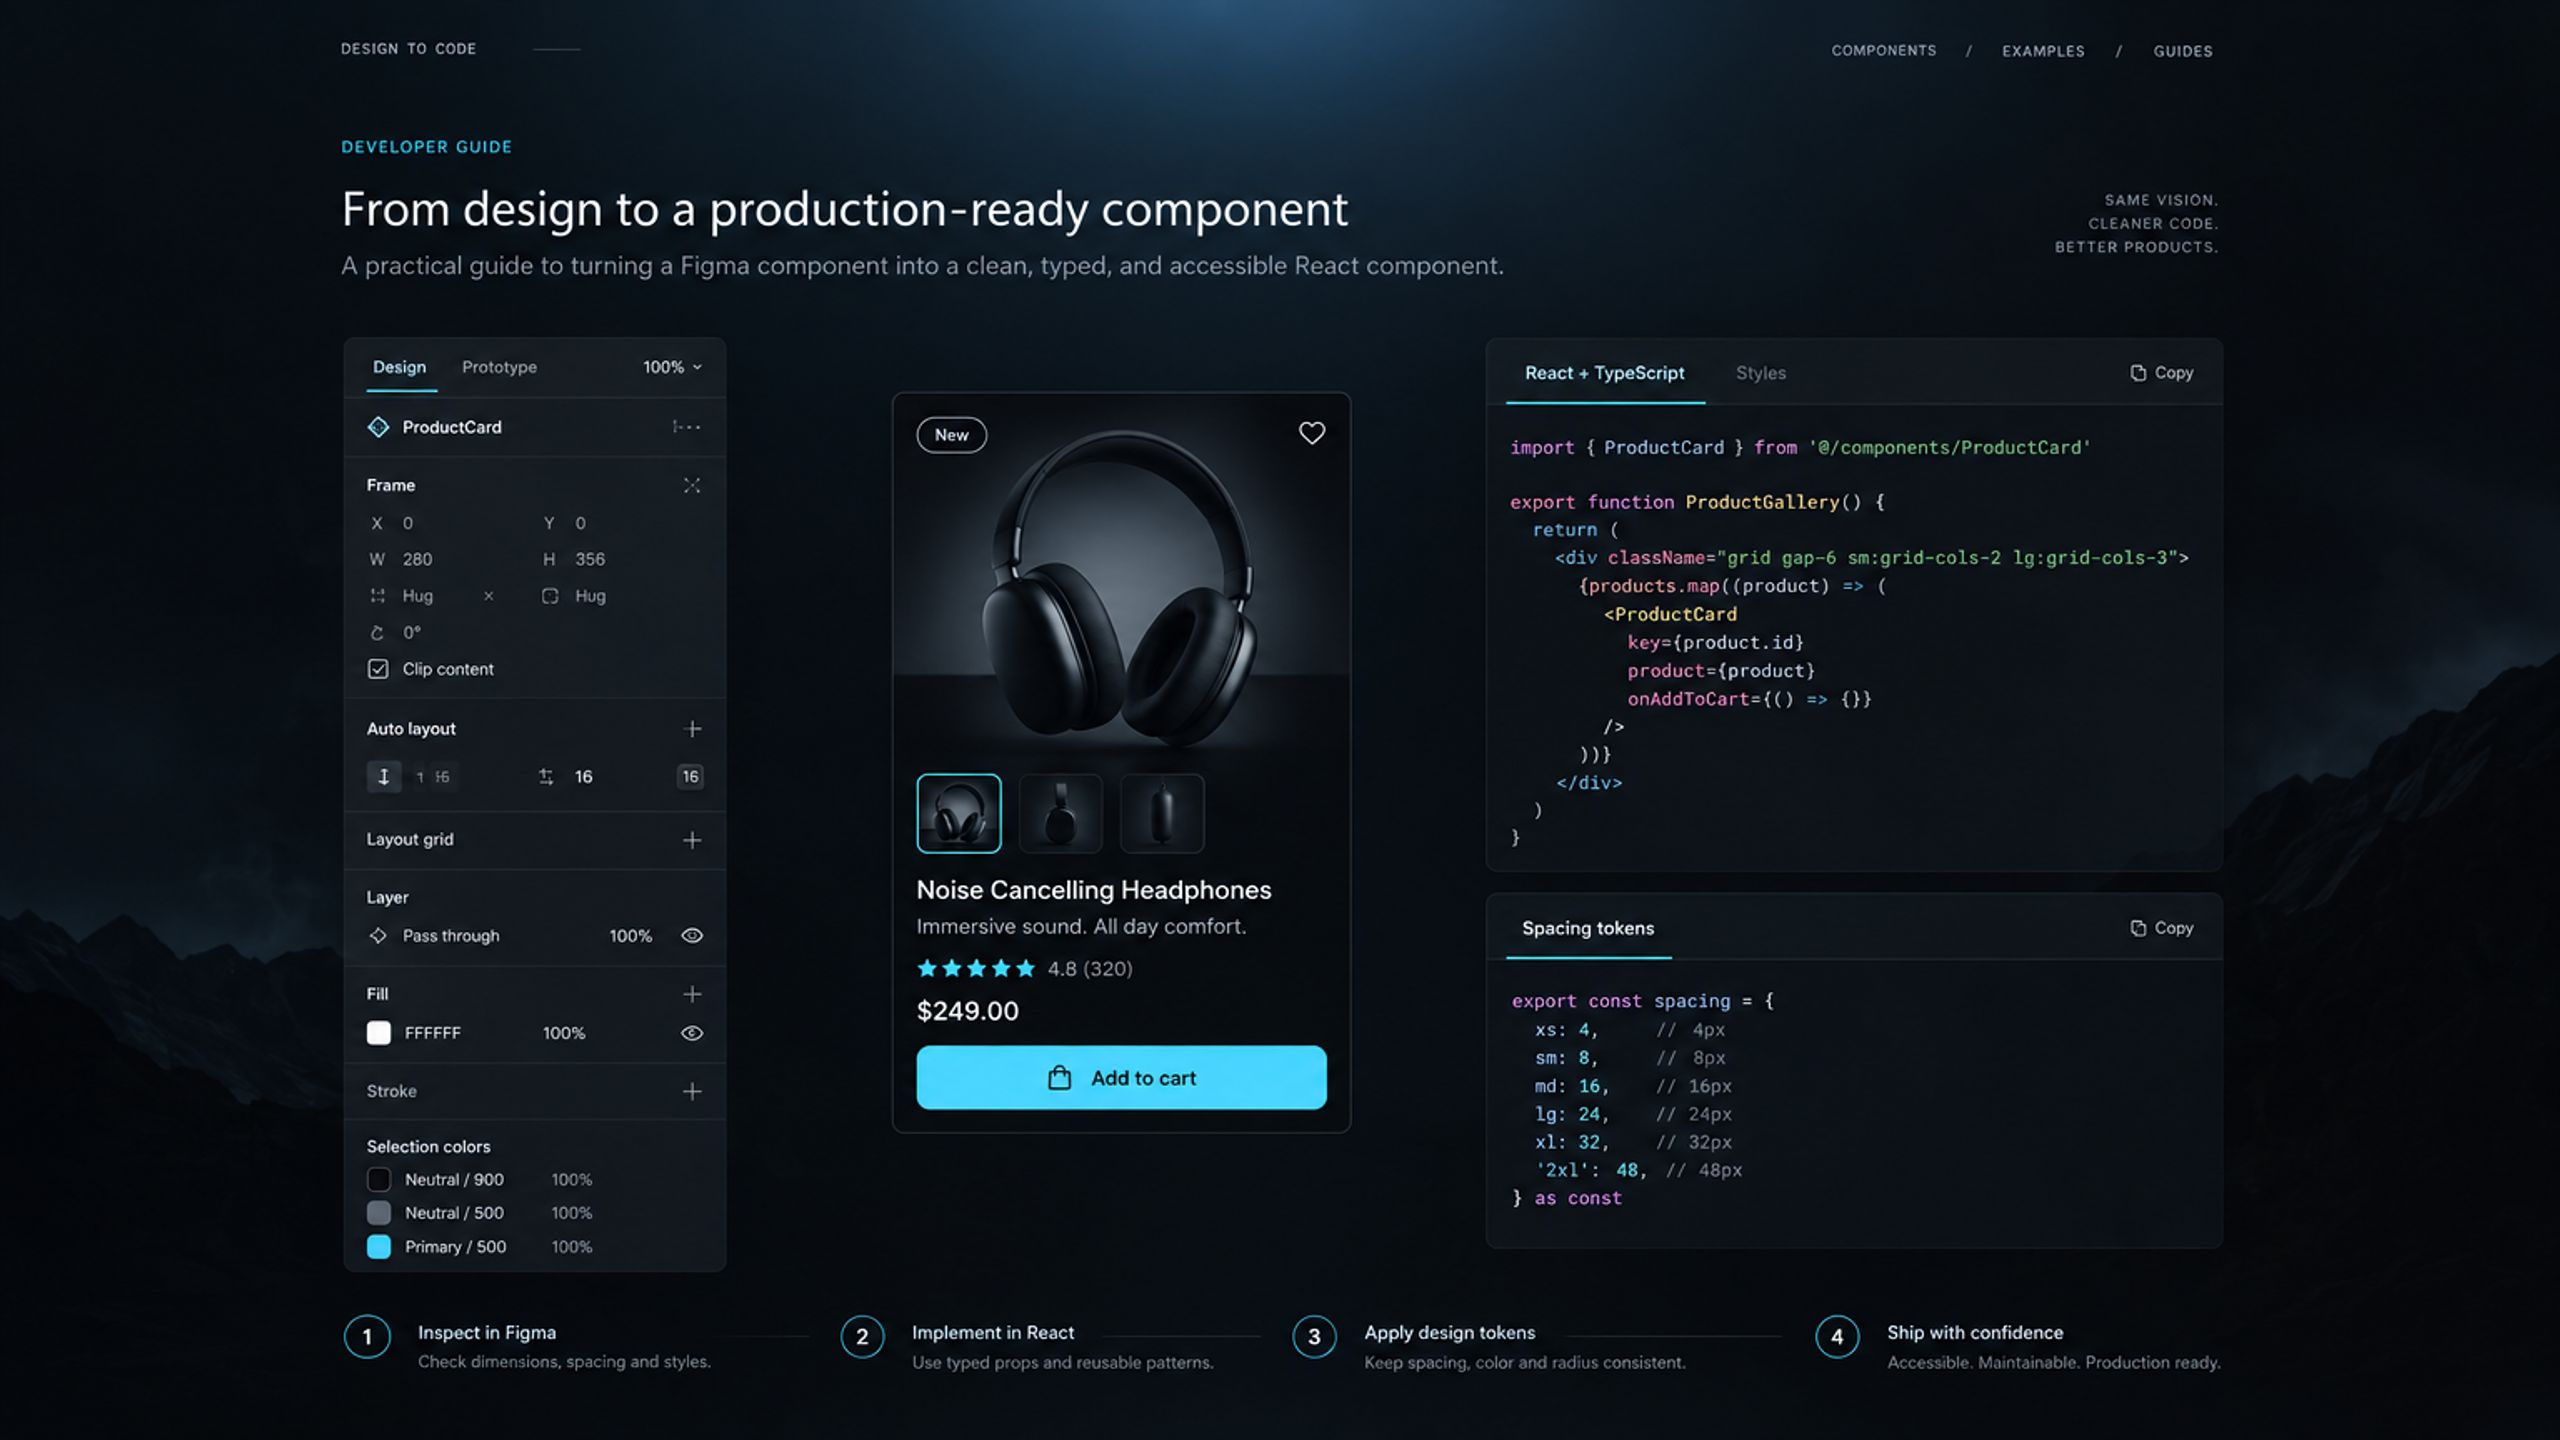2560x1440 pixels.
Task: Add a new Stroke
Action: pos(692,1091)
